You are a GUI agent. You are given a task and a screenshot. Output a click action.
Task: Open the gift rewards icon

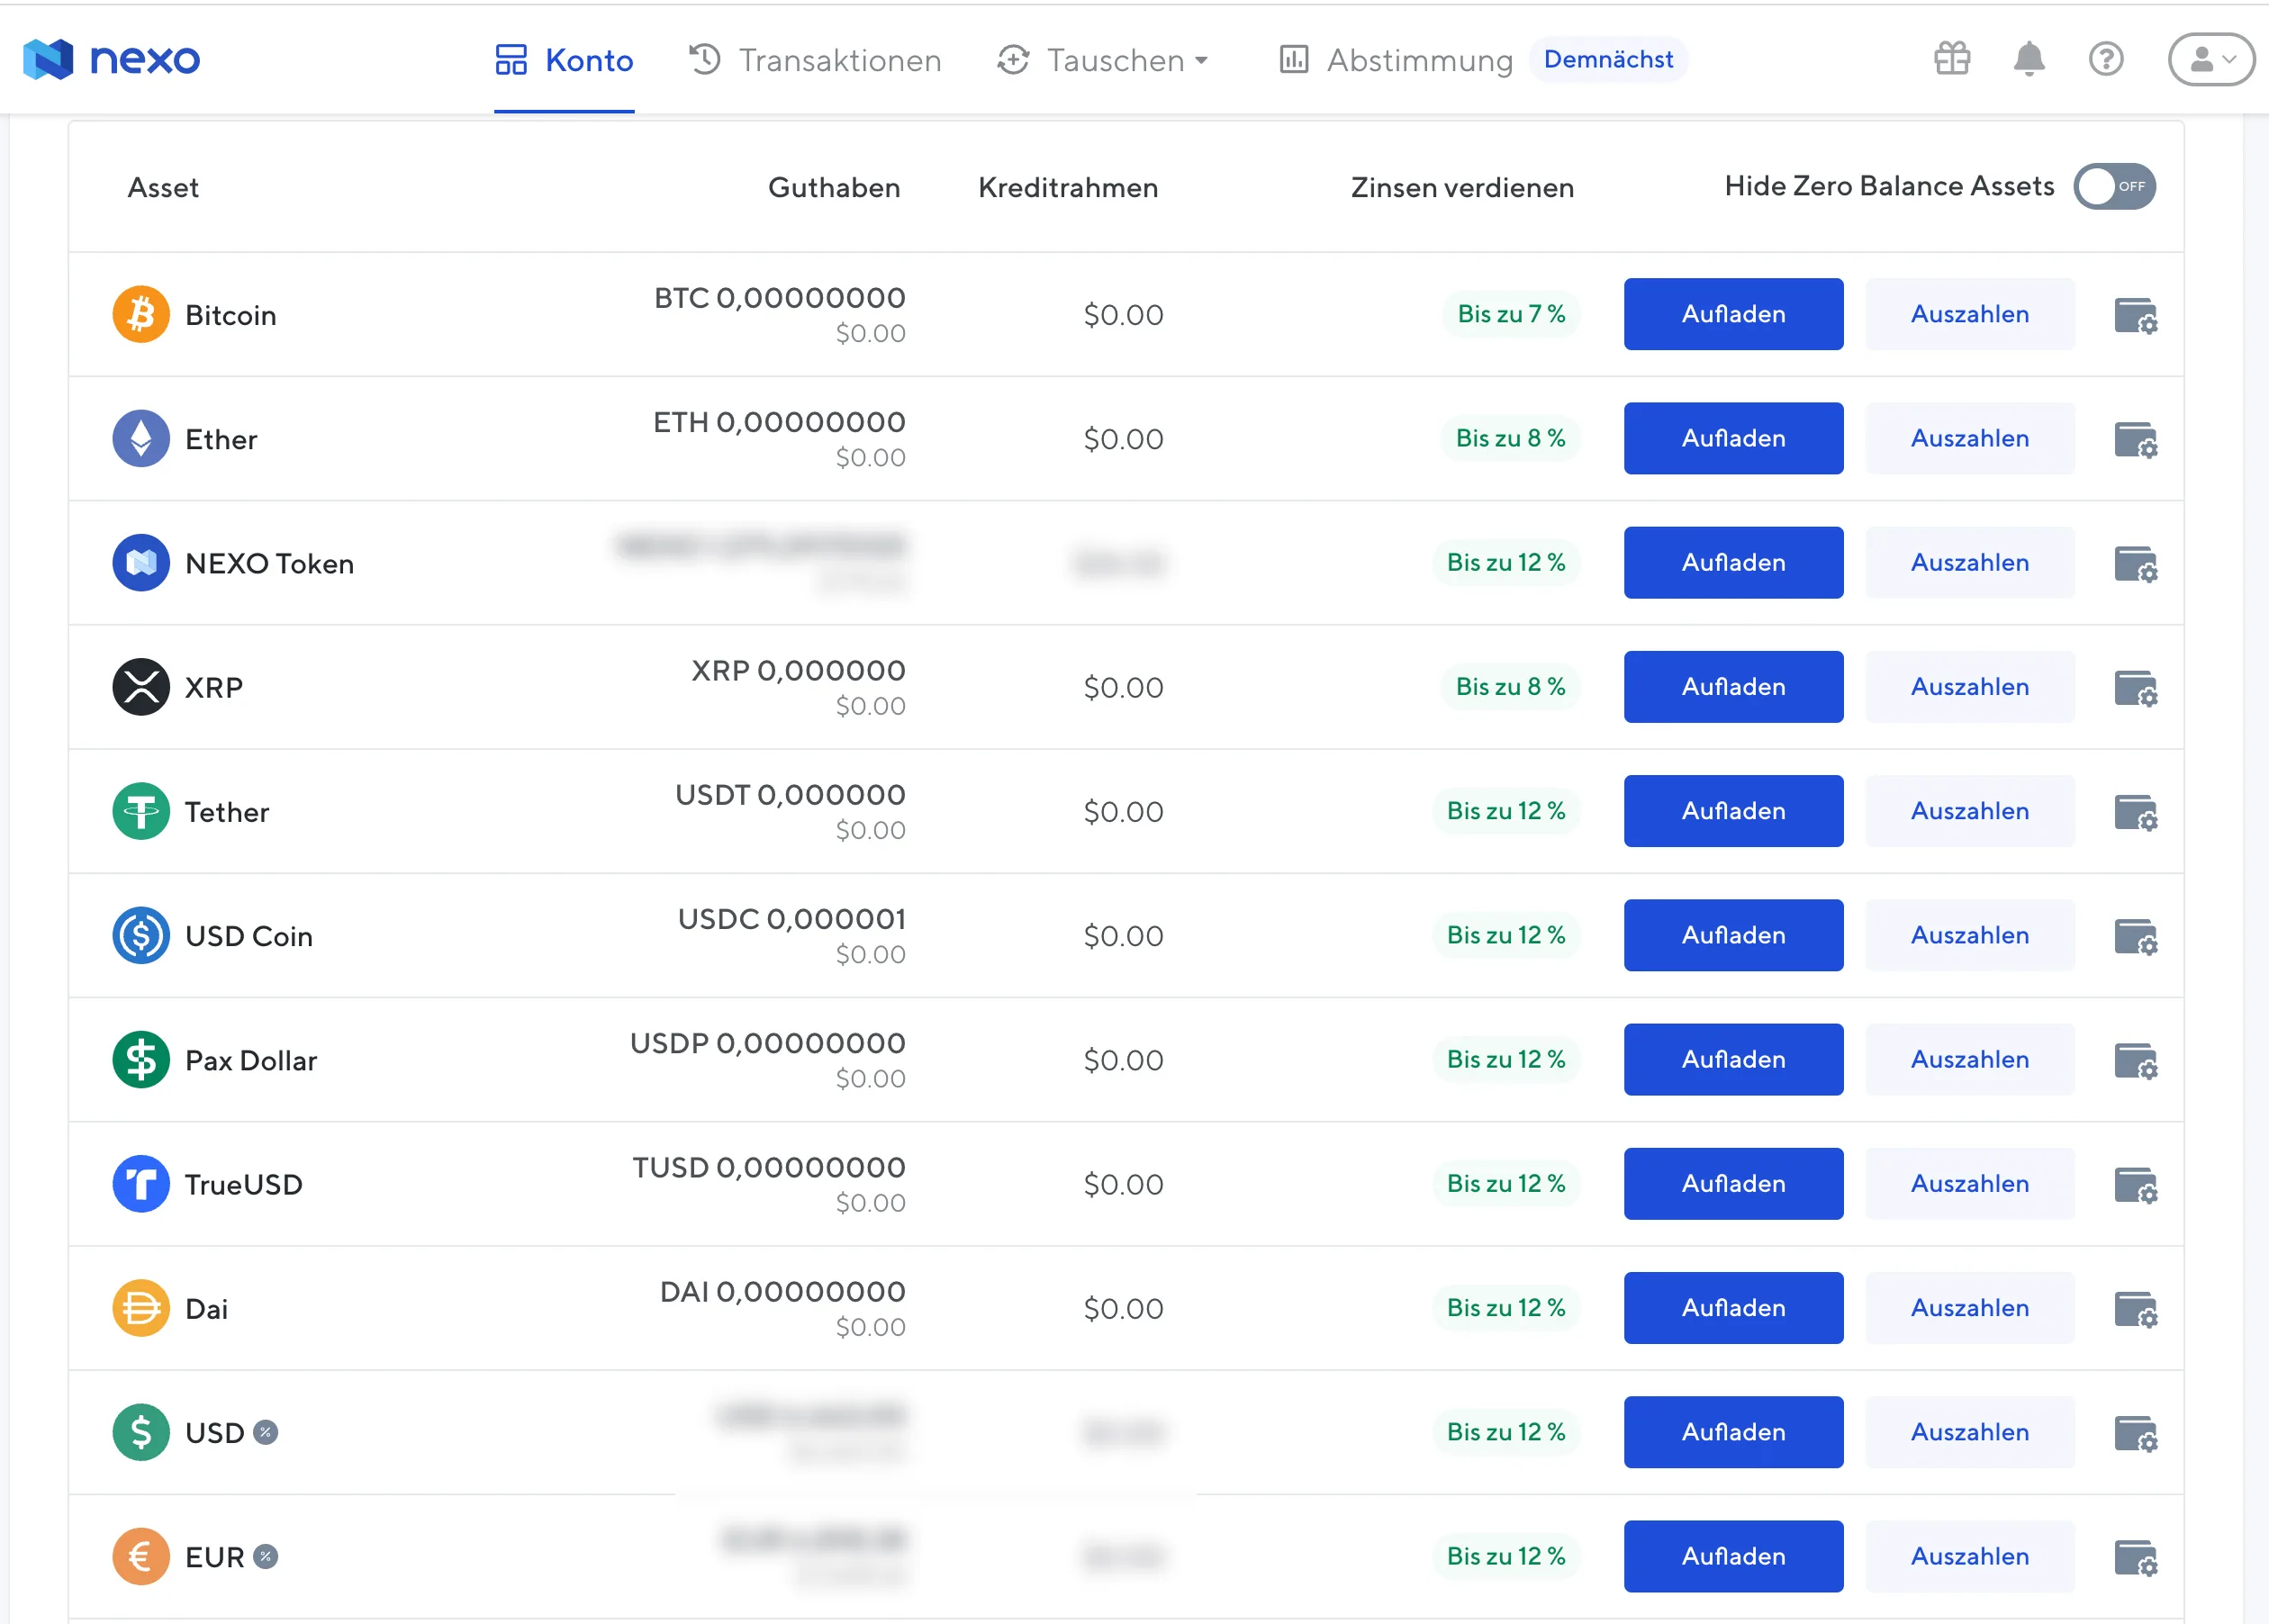point(1951,59)
